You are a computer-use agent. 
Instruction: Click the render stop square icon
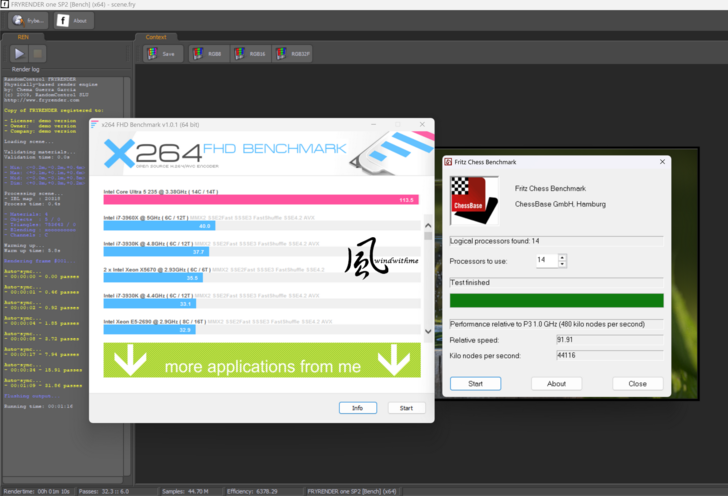(37, 54)
